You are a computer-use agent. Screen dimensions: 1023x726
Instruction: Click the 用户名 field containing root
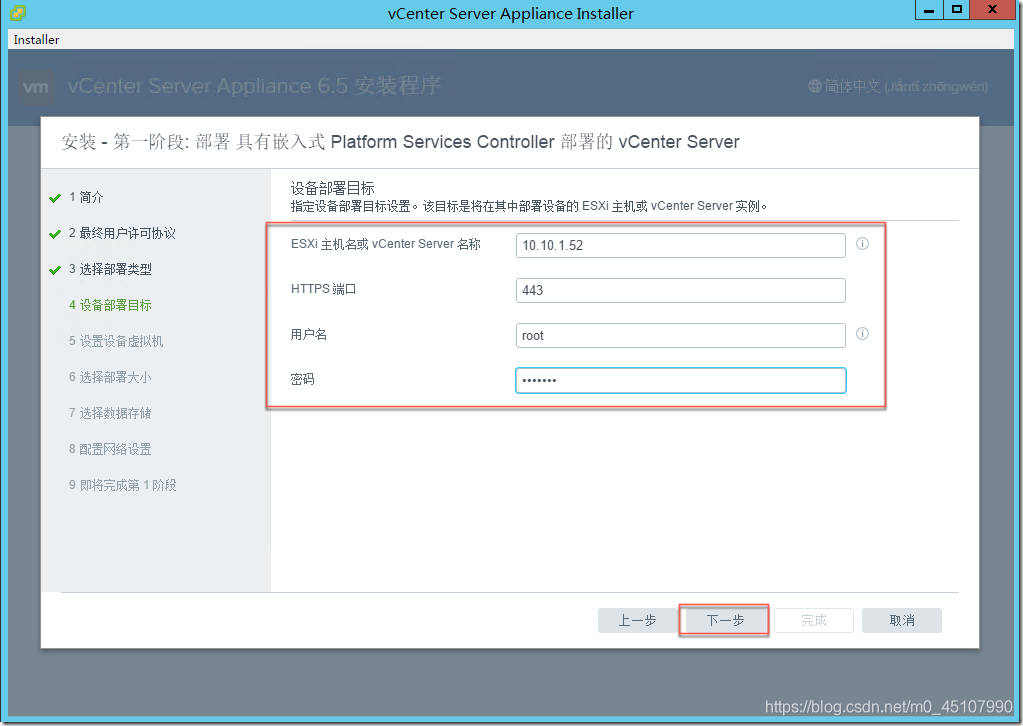680,335
